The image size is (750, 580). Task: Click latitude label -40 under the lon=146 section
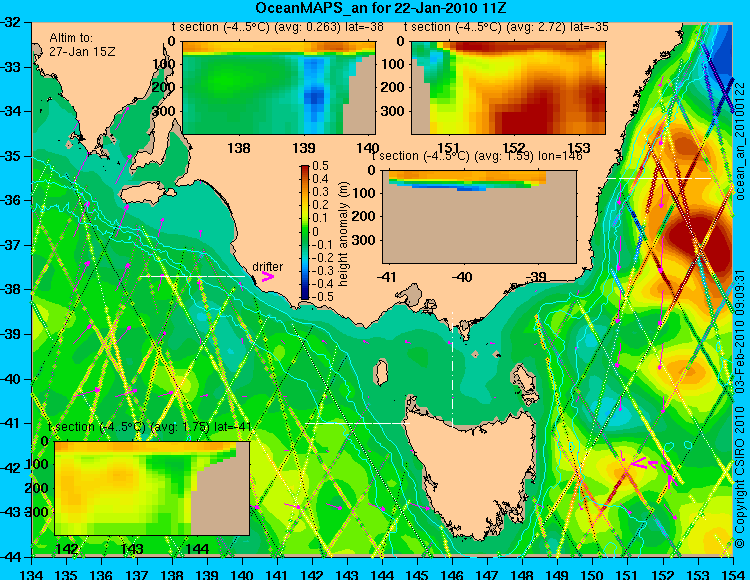[x=462, y=277]
